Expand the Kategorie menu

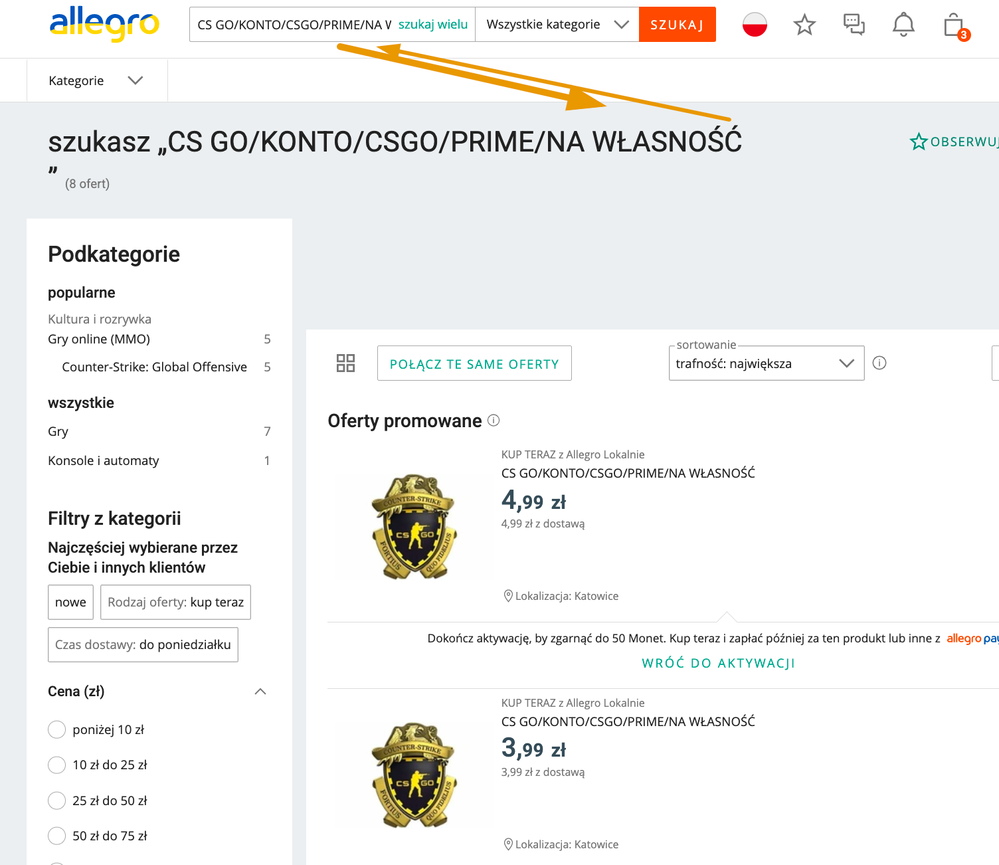pos(97,81)
